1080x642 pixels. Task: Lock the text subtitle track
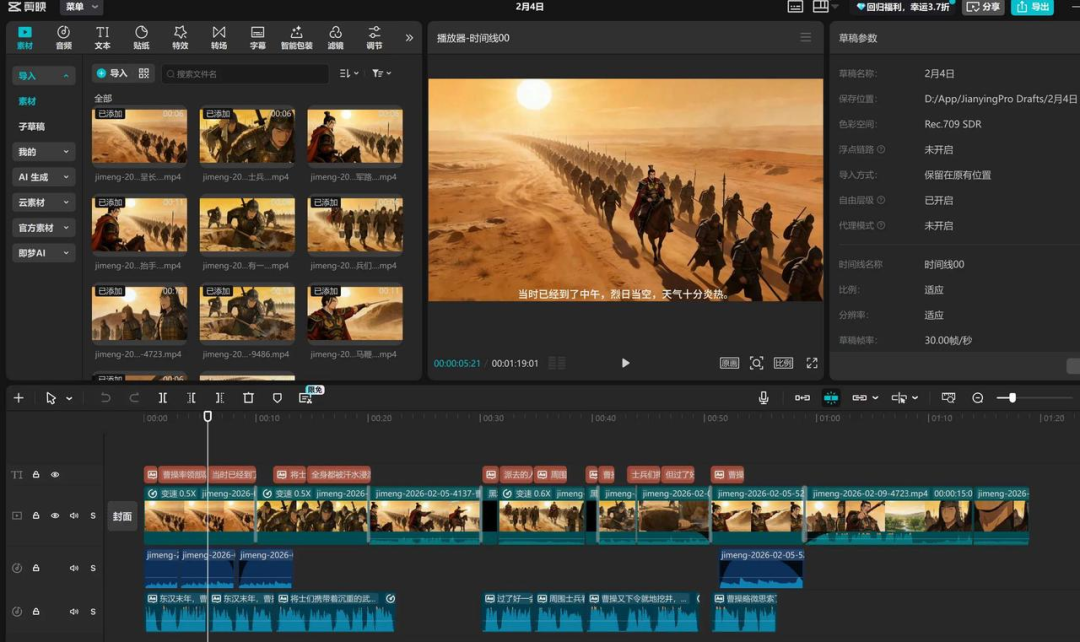pos(36,475)
